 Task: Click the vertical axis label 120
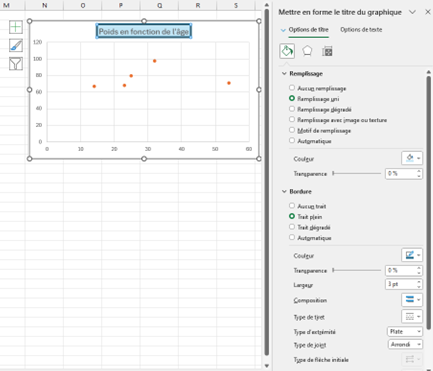pos(38,42)
